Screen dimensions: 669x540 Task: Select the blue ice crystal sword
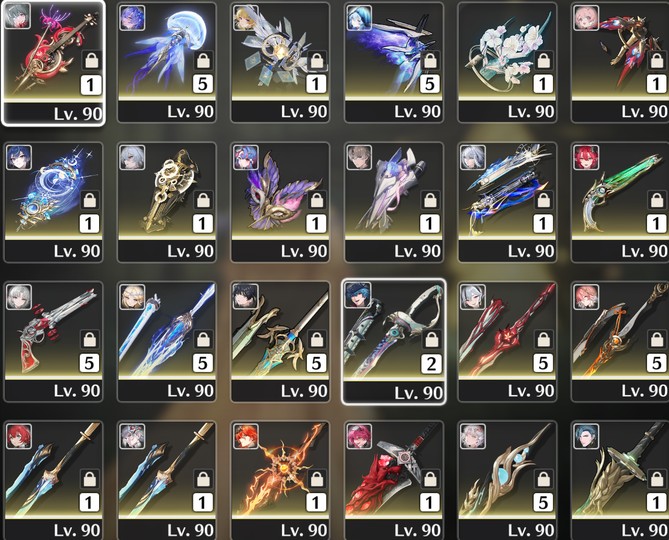pos(167,342)
